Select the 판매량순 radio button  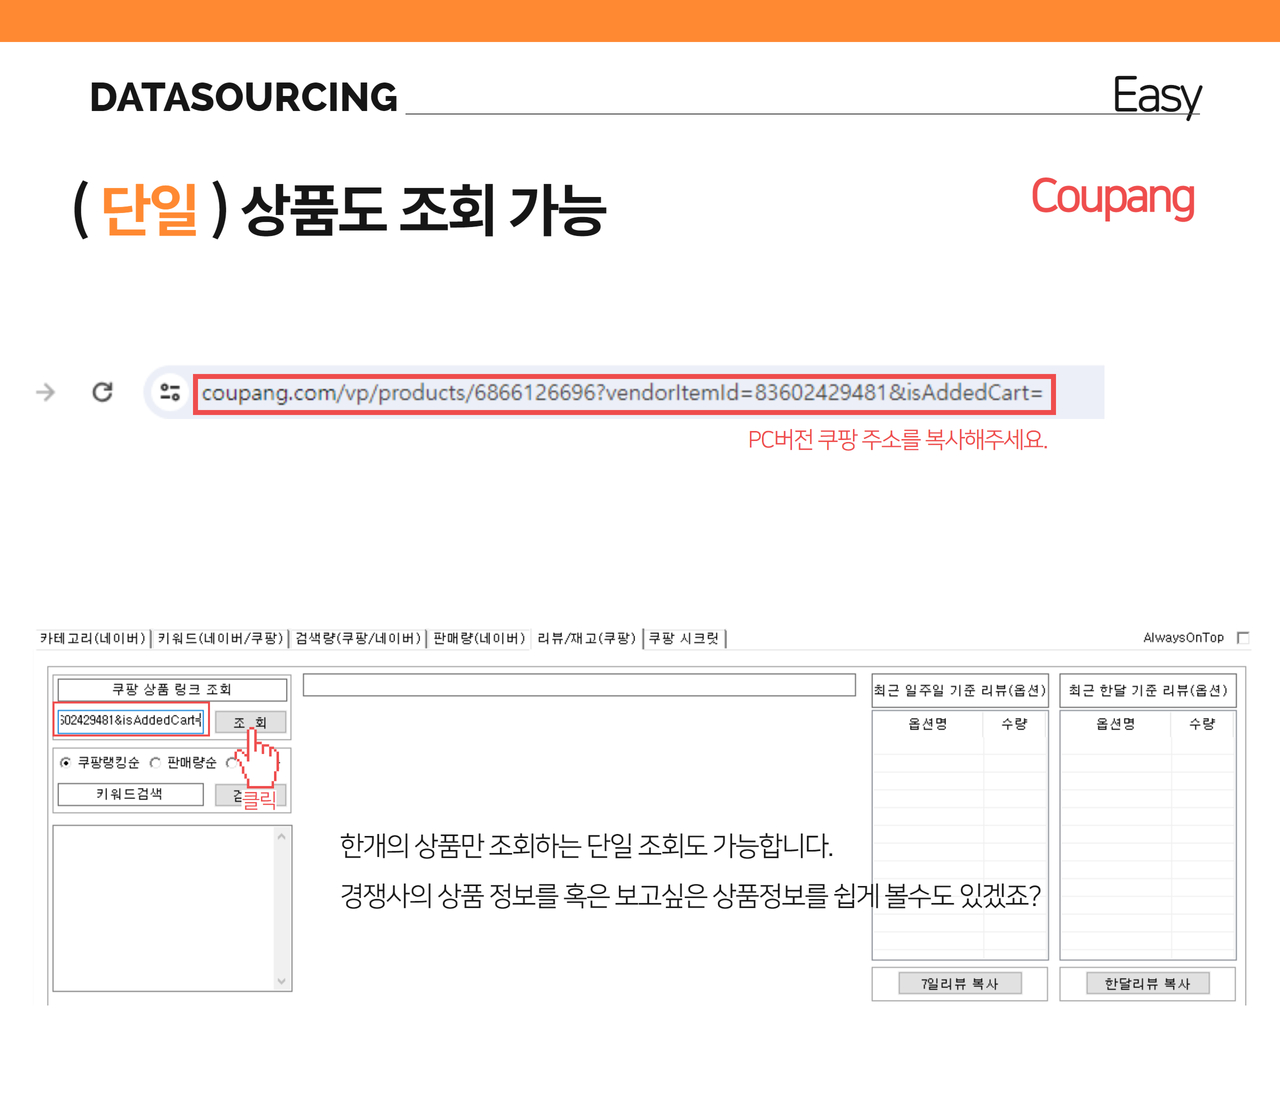tap(155, 763)
